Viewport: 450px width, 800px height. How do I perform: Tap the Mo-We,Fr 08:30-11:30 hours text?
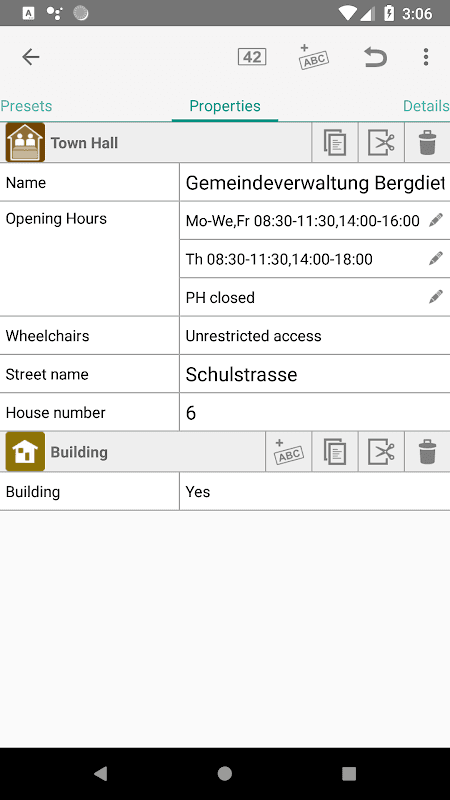click(x=303, y=220)
